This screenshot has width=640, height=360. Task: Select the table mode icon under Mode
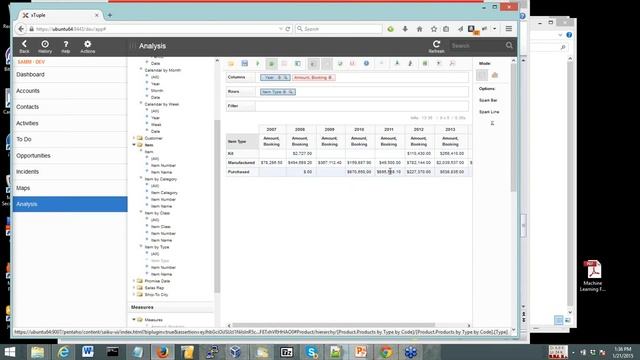pyautogui.click(x=482, y=75)
